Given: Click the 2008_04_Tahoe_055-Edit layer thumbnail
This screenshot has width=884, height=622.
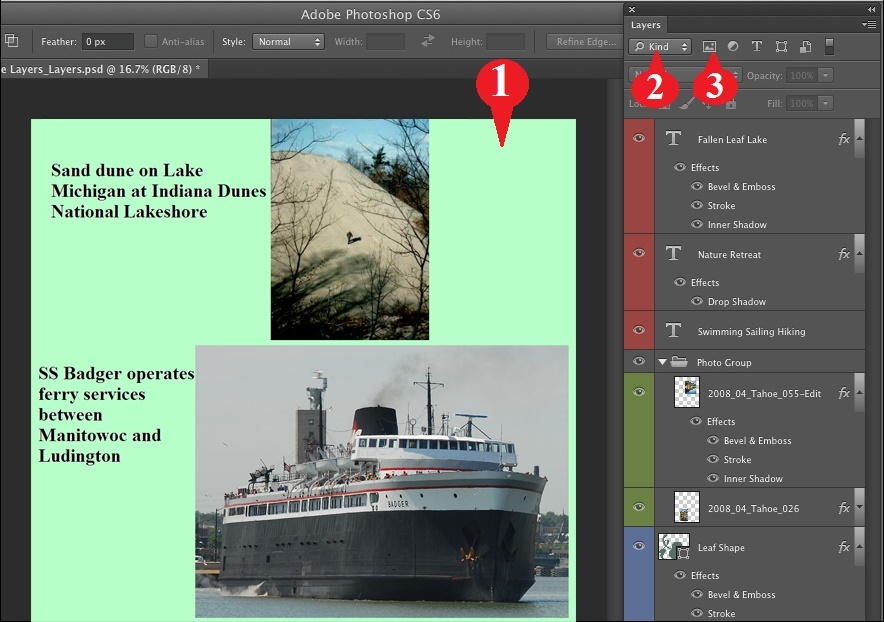Looking at the screenshot, I should click(686, 393).
